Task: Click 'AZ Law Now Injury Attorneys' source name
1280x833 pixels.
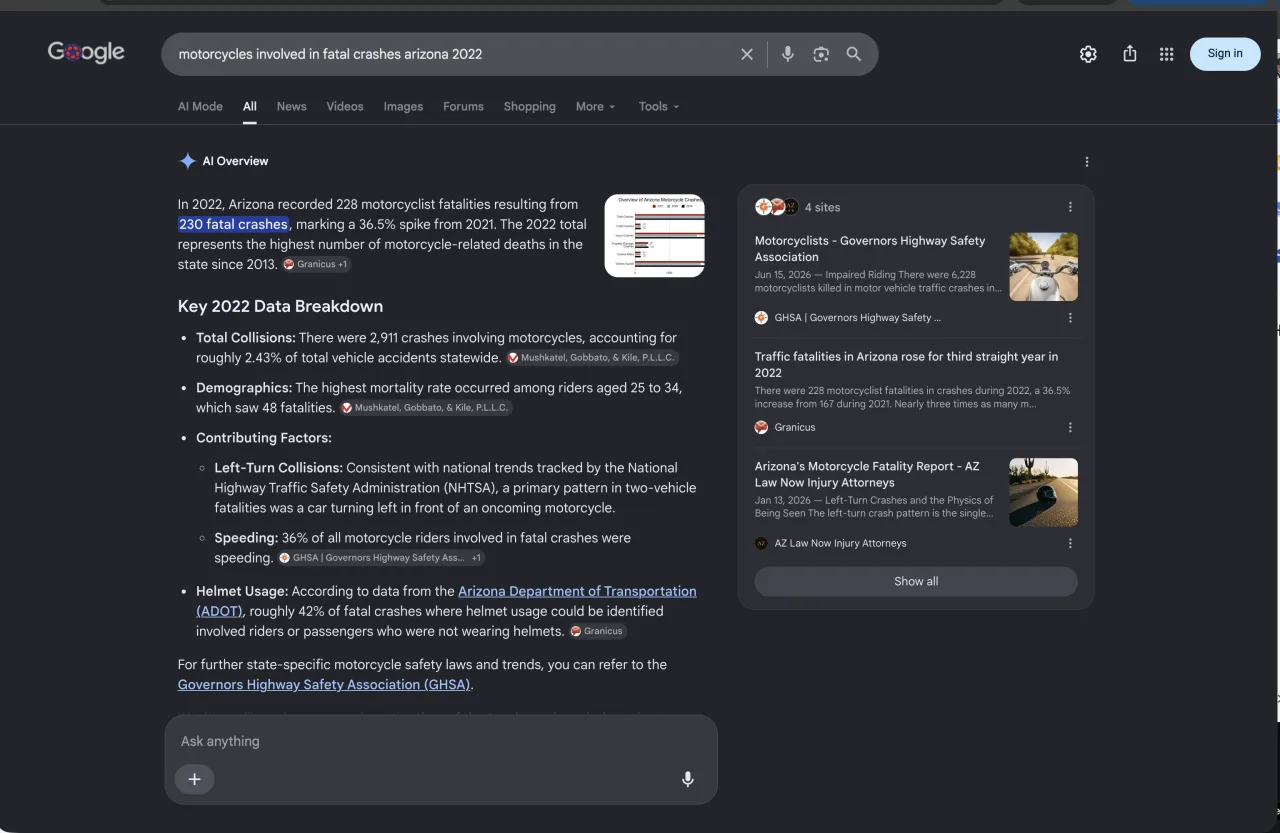Action: pos(840,543)
